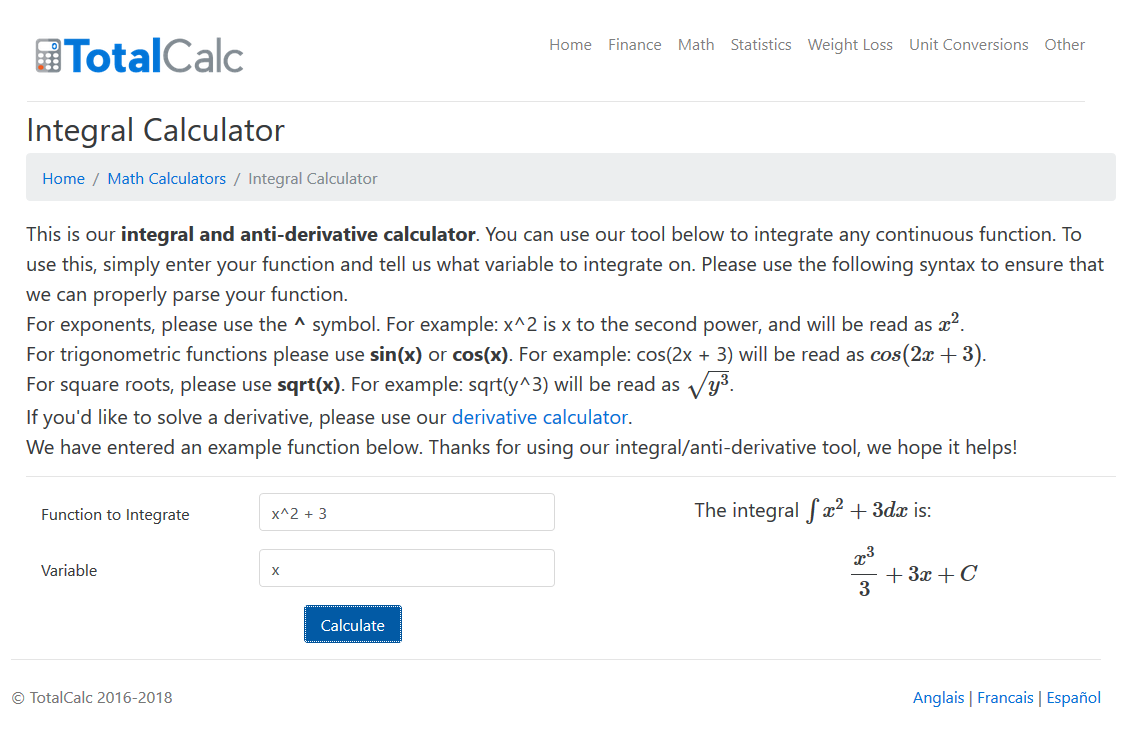Screen dimensions: 1134x735
Task: Click the TotalCalc calculator logo icon
Action: [x=46, y=54]
